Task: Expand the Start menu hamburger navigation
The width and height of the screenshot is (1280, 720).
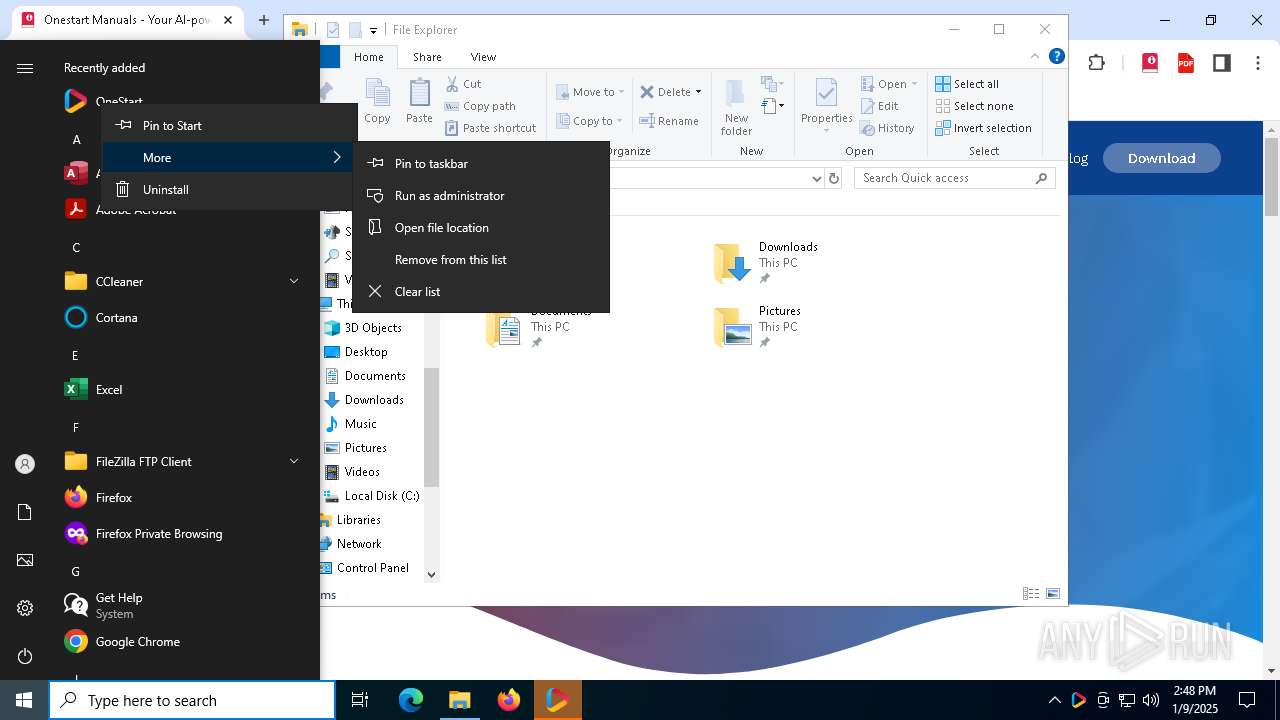Action: [25, 68]
